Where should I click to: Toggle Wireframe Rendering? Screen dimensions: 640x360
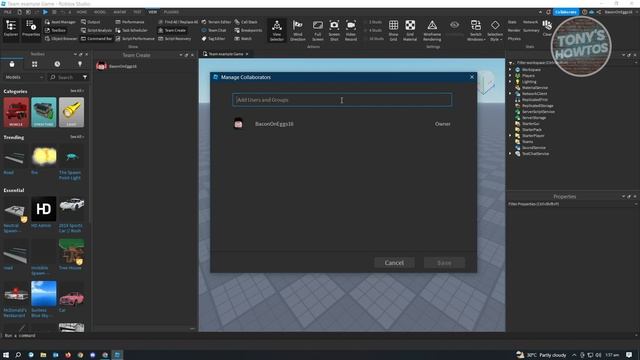(432, 30)
